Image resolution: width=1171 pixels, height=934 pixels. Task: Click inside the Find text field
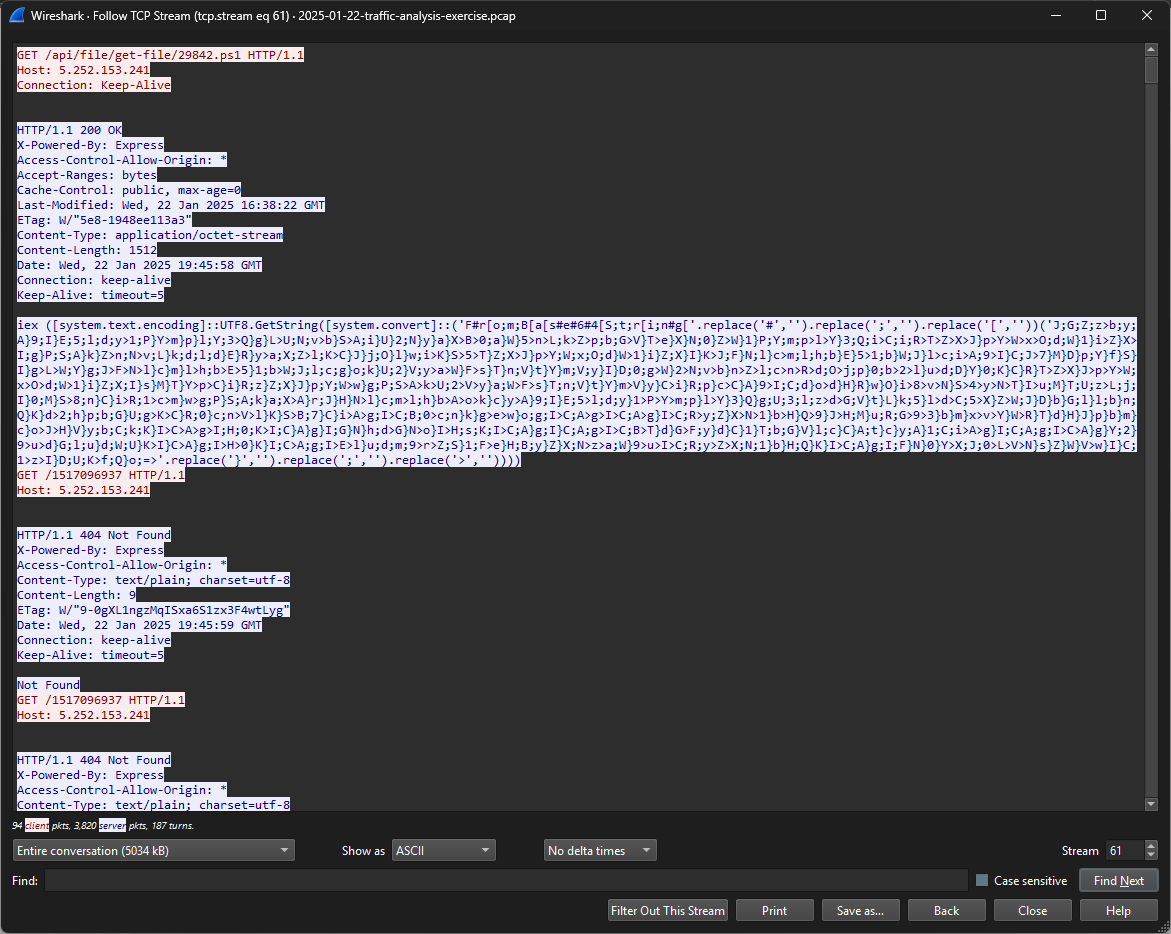[x=505, y=881]
